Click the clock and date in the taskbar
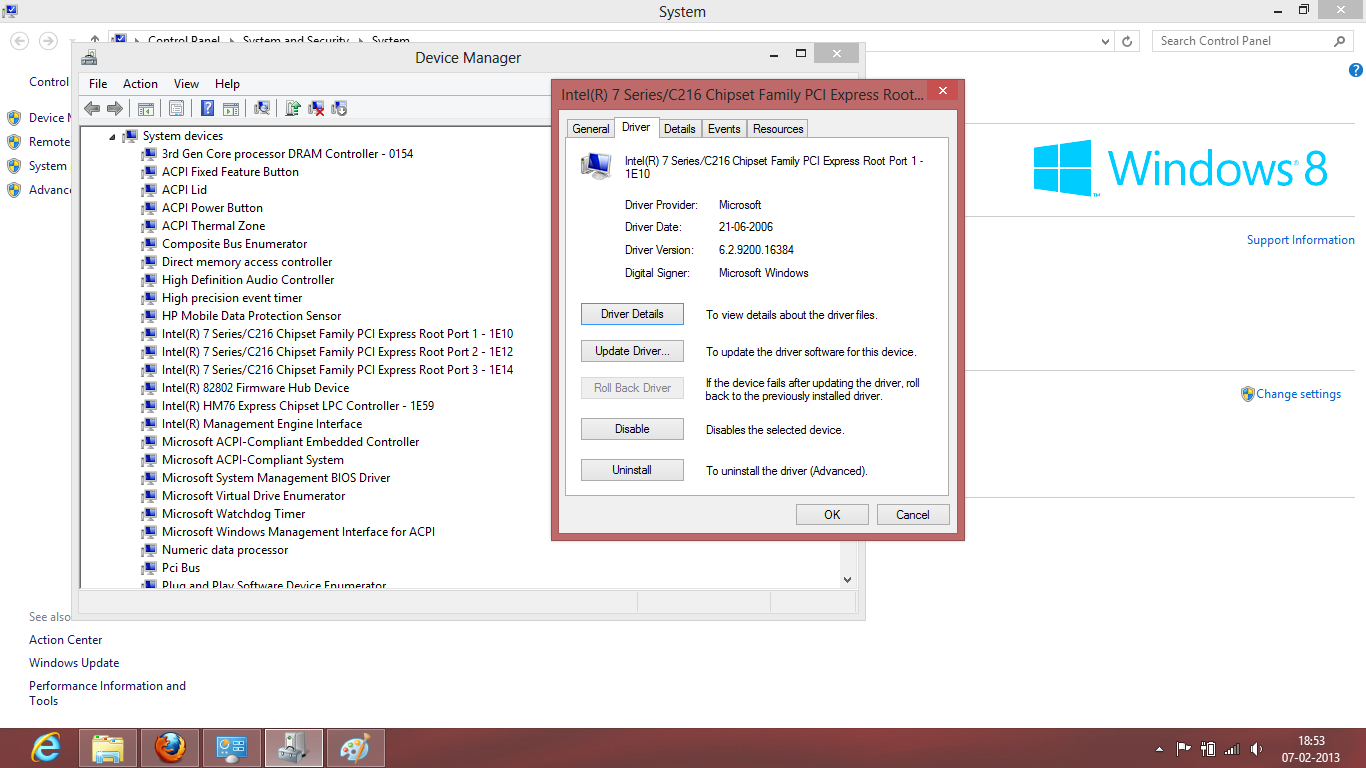The height and width of the screenshot is (768, 1366). point(1311,749)
